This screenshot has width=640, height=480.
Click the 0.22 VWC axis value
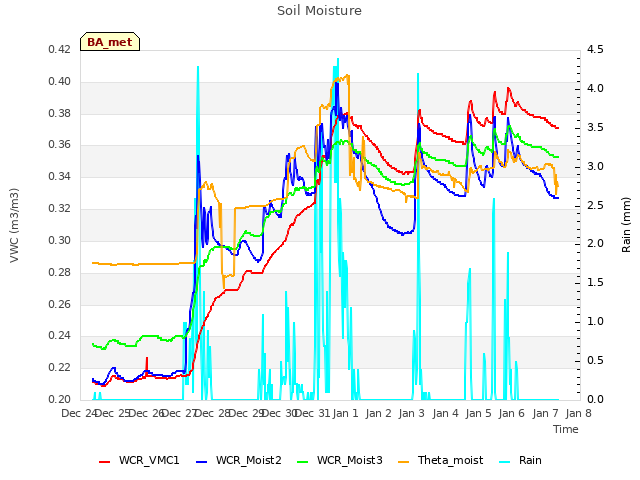click(60, 367)
